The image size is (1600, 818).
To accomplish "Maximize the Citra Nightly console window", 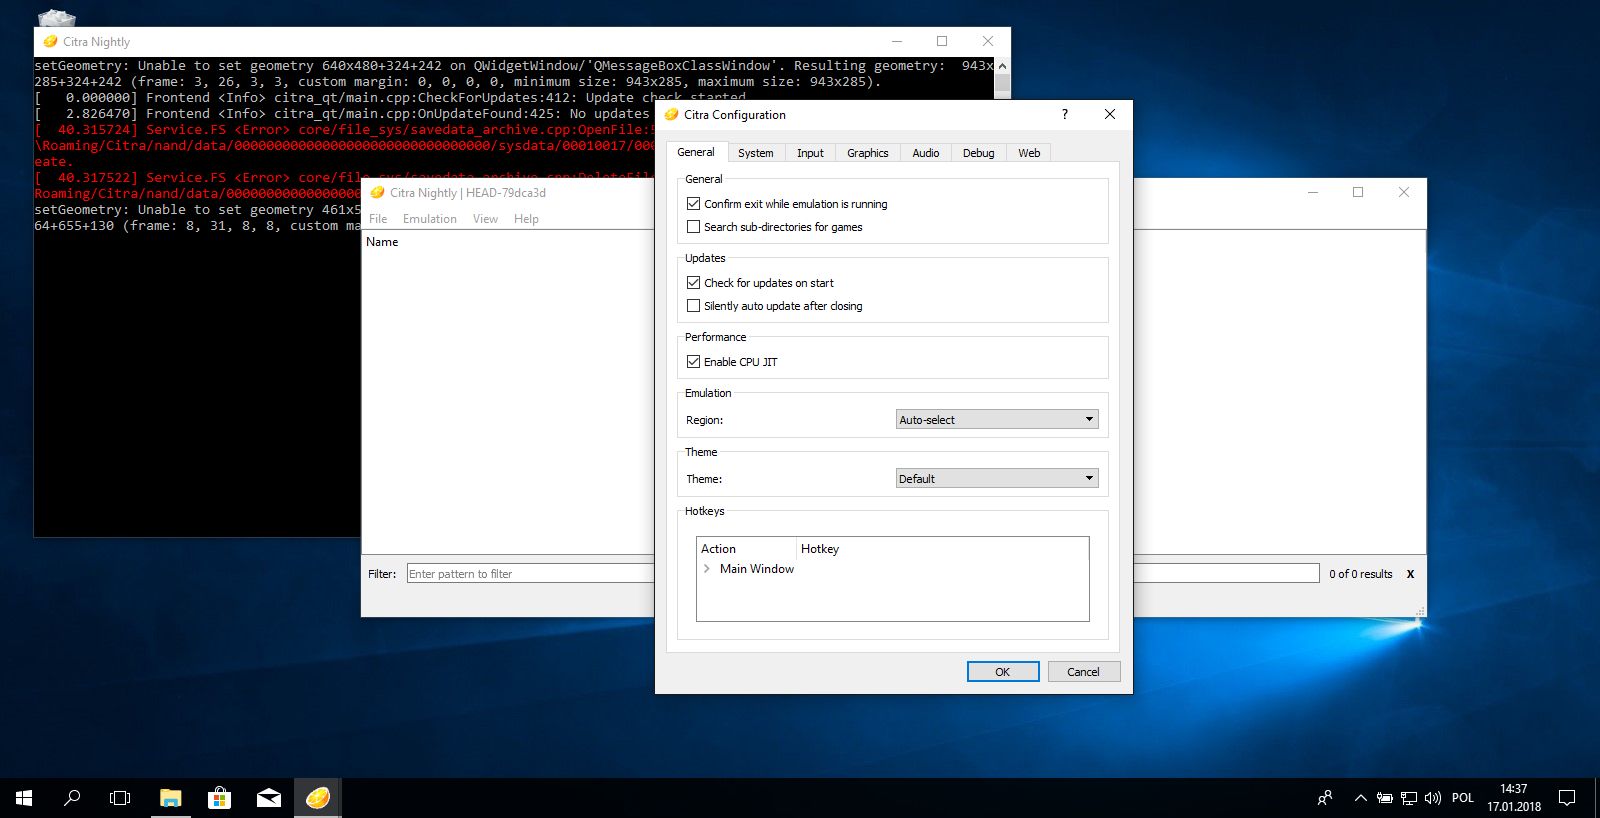I will pyautogui.click(x=942, y=41).
